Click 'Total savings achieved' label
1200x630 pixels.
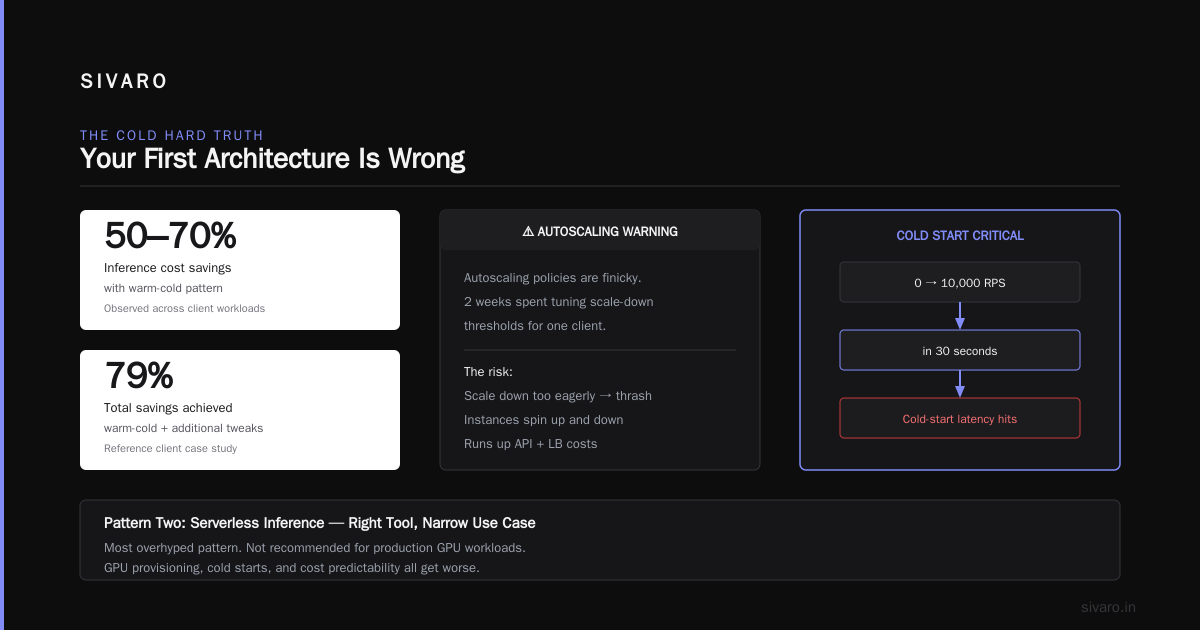pyautogui.click(x=168, y=408)
